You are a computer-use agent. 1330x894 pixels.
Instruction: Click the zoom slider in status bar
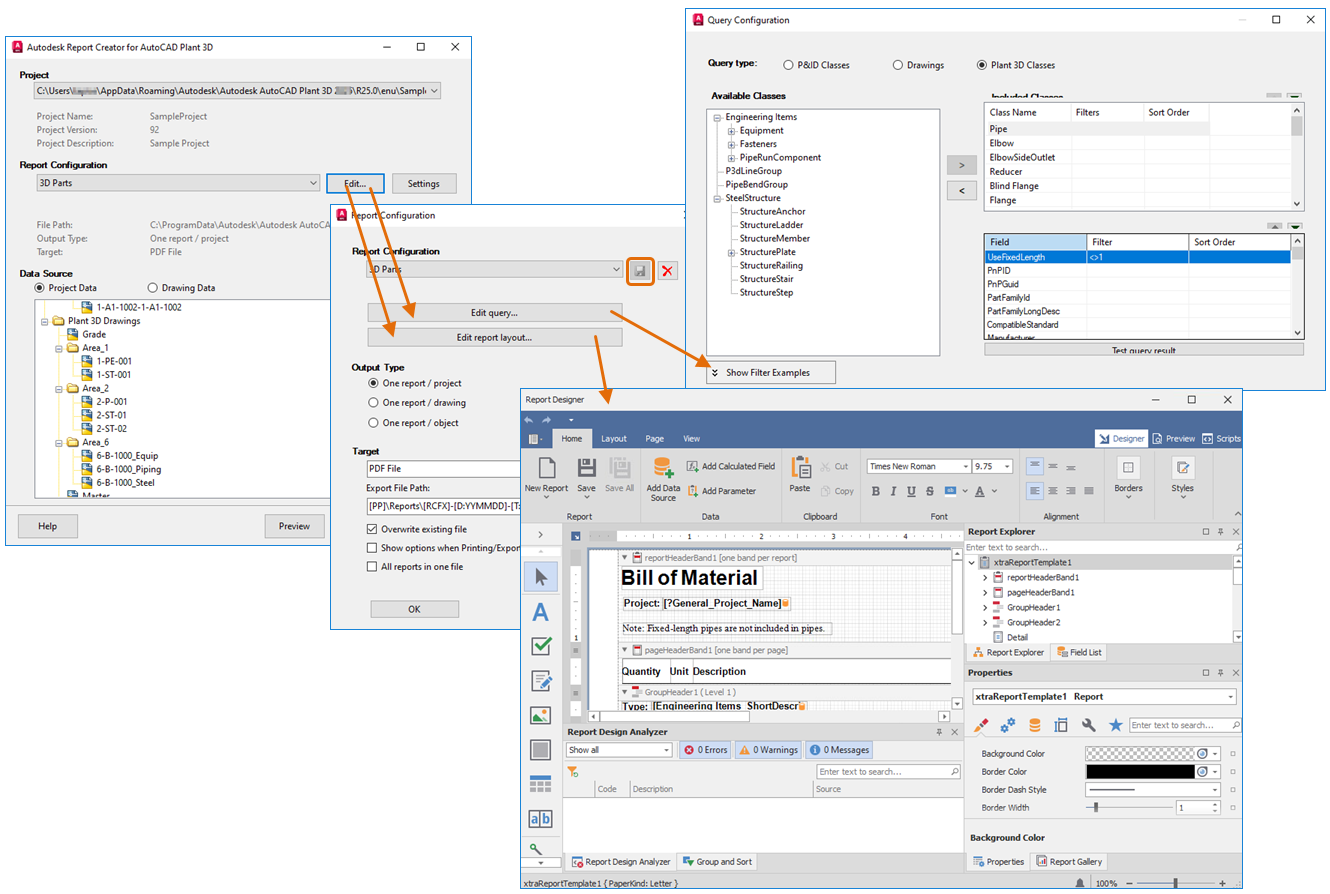(x=1174, y=884)
